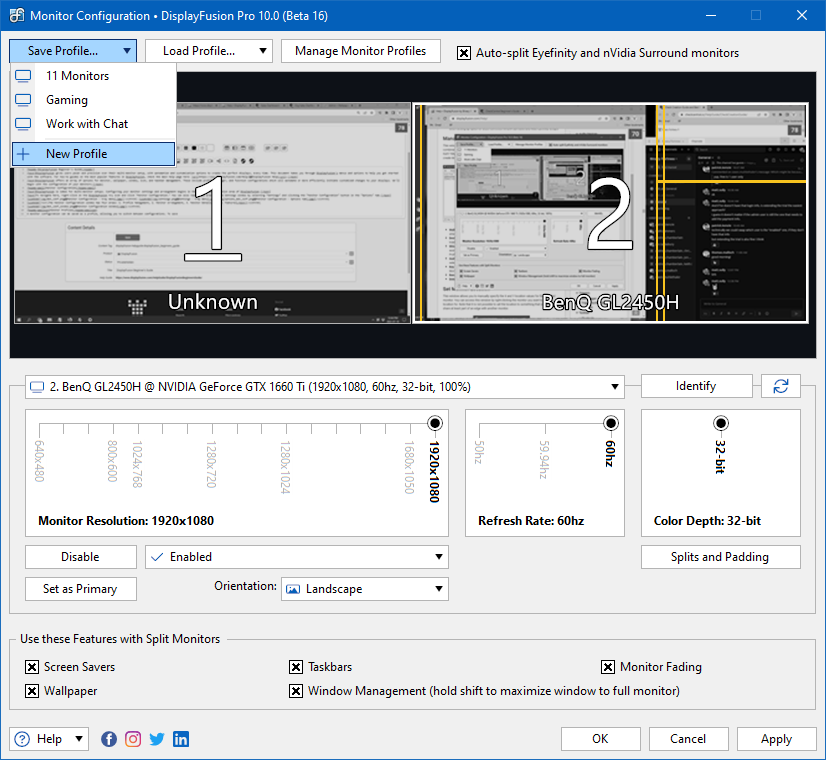The width and height of the screenshot is (826, 760).
Task: Click the refresh rate slider handle at 60hz
Action: [x=611, y=423]
